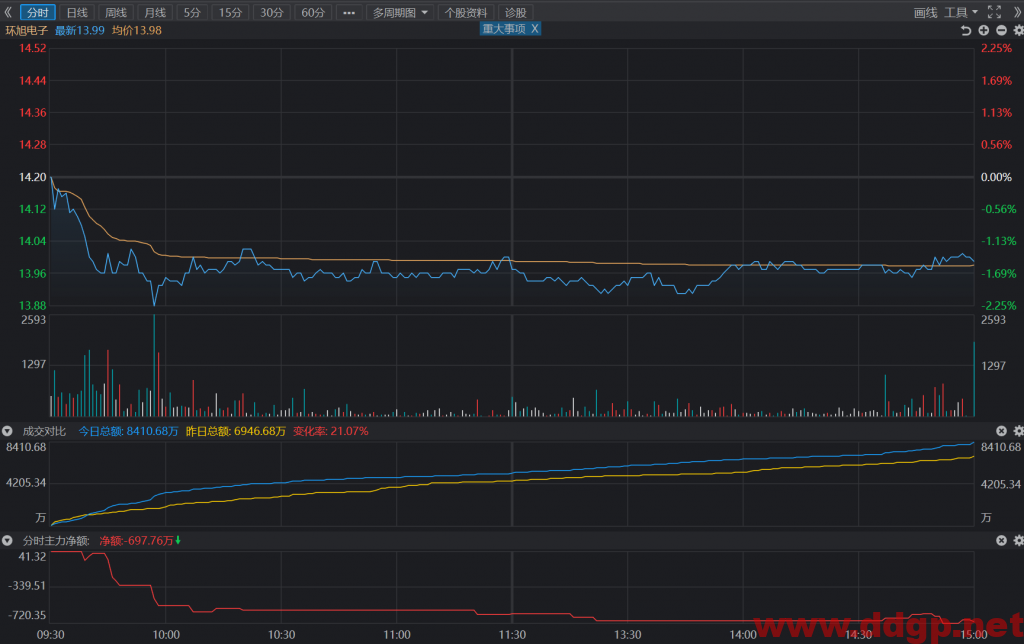Screen dimensions: 1024x644
Task: Collapse the 分时主力净额 panel arrow
Action: tap(7, 541)
